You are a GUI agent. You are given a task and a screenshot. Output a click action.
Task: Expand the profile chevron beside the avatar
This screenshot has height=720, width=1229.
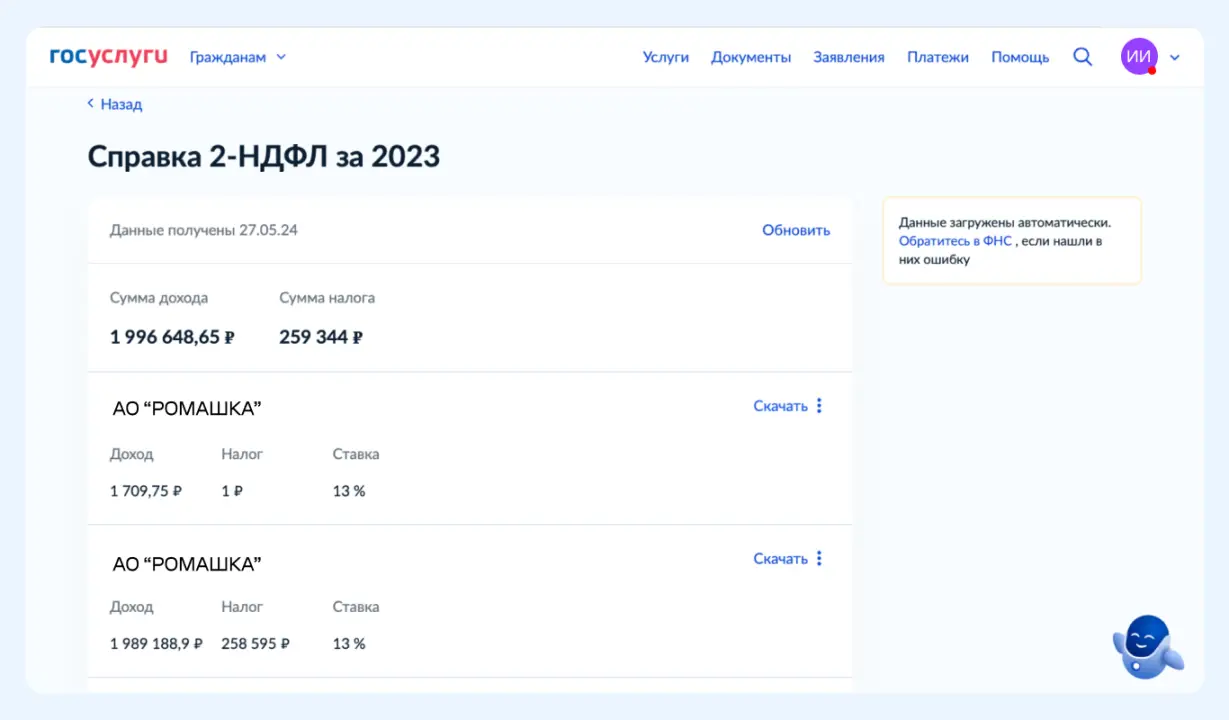coord(1175,57)
